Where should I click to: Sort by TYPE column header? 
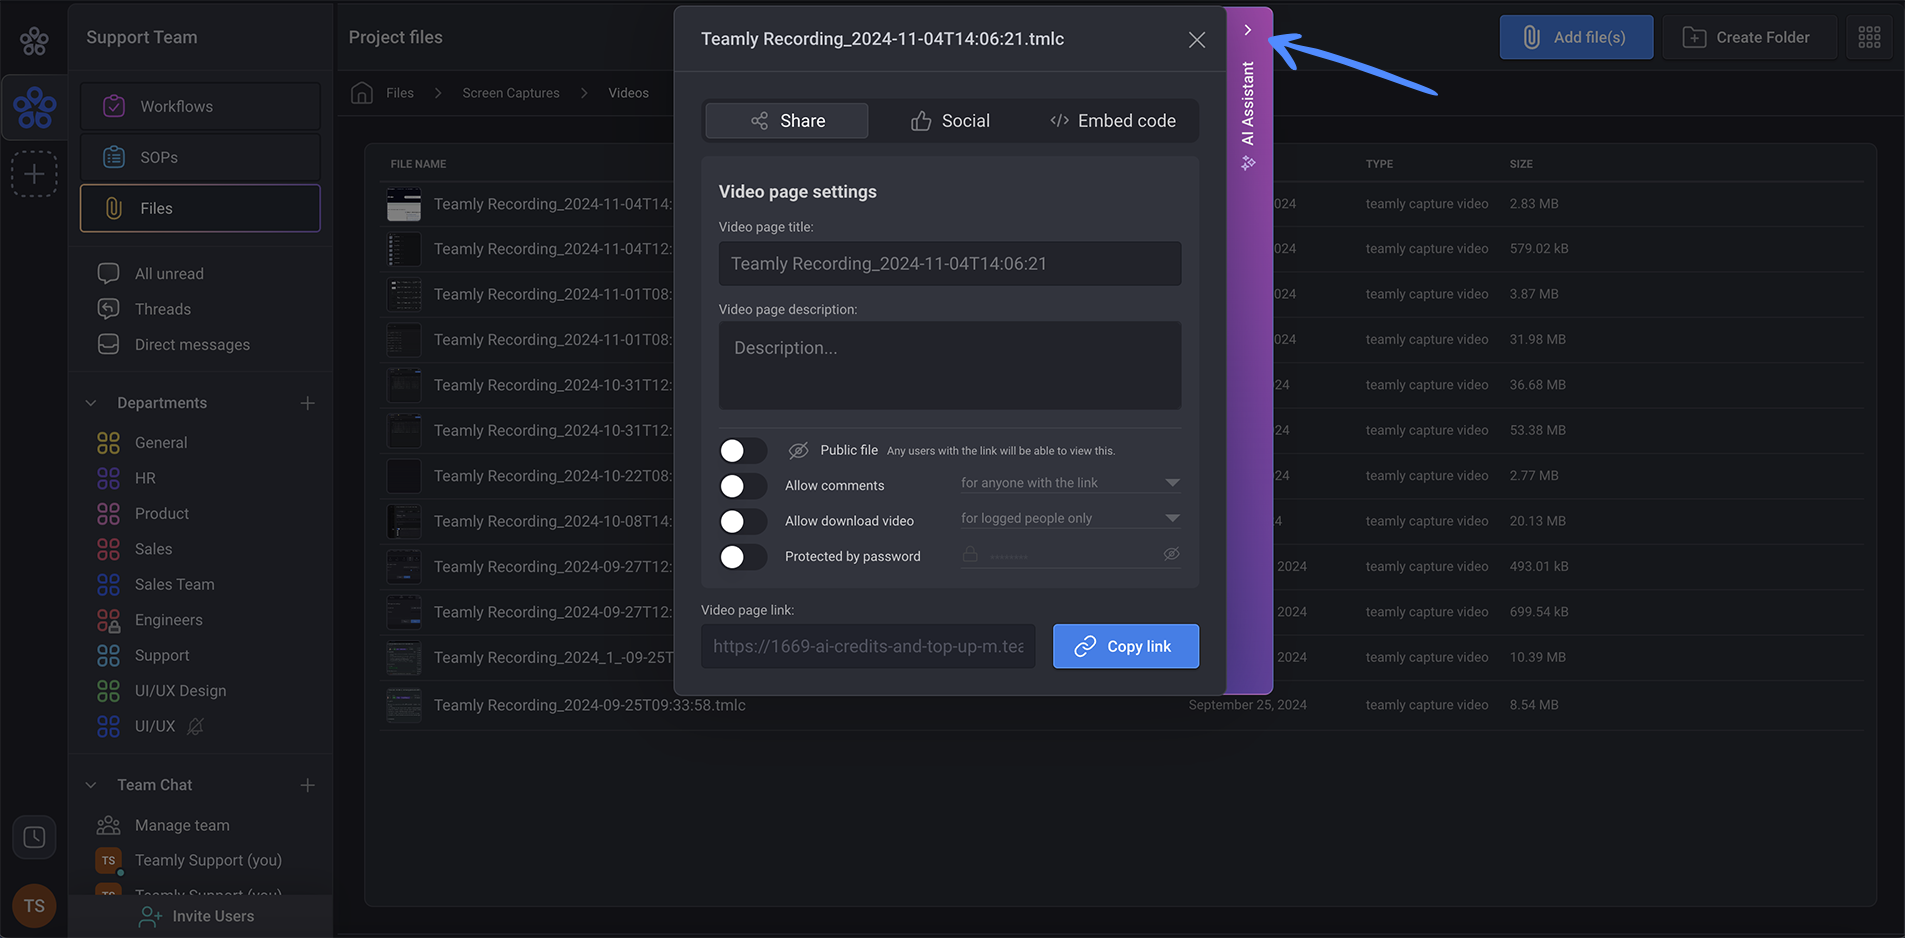pos(1379,164)
